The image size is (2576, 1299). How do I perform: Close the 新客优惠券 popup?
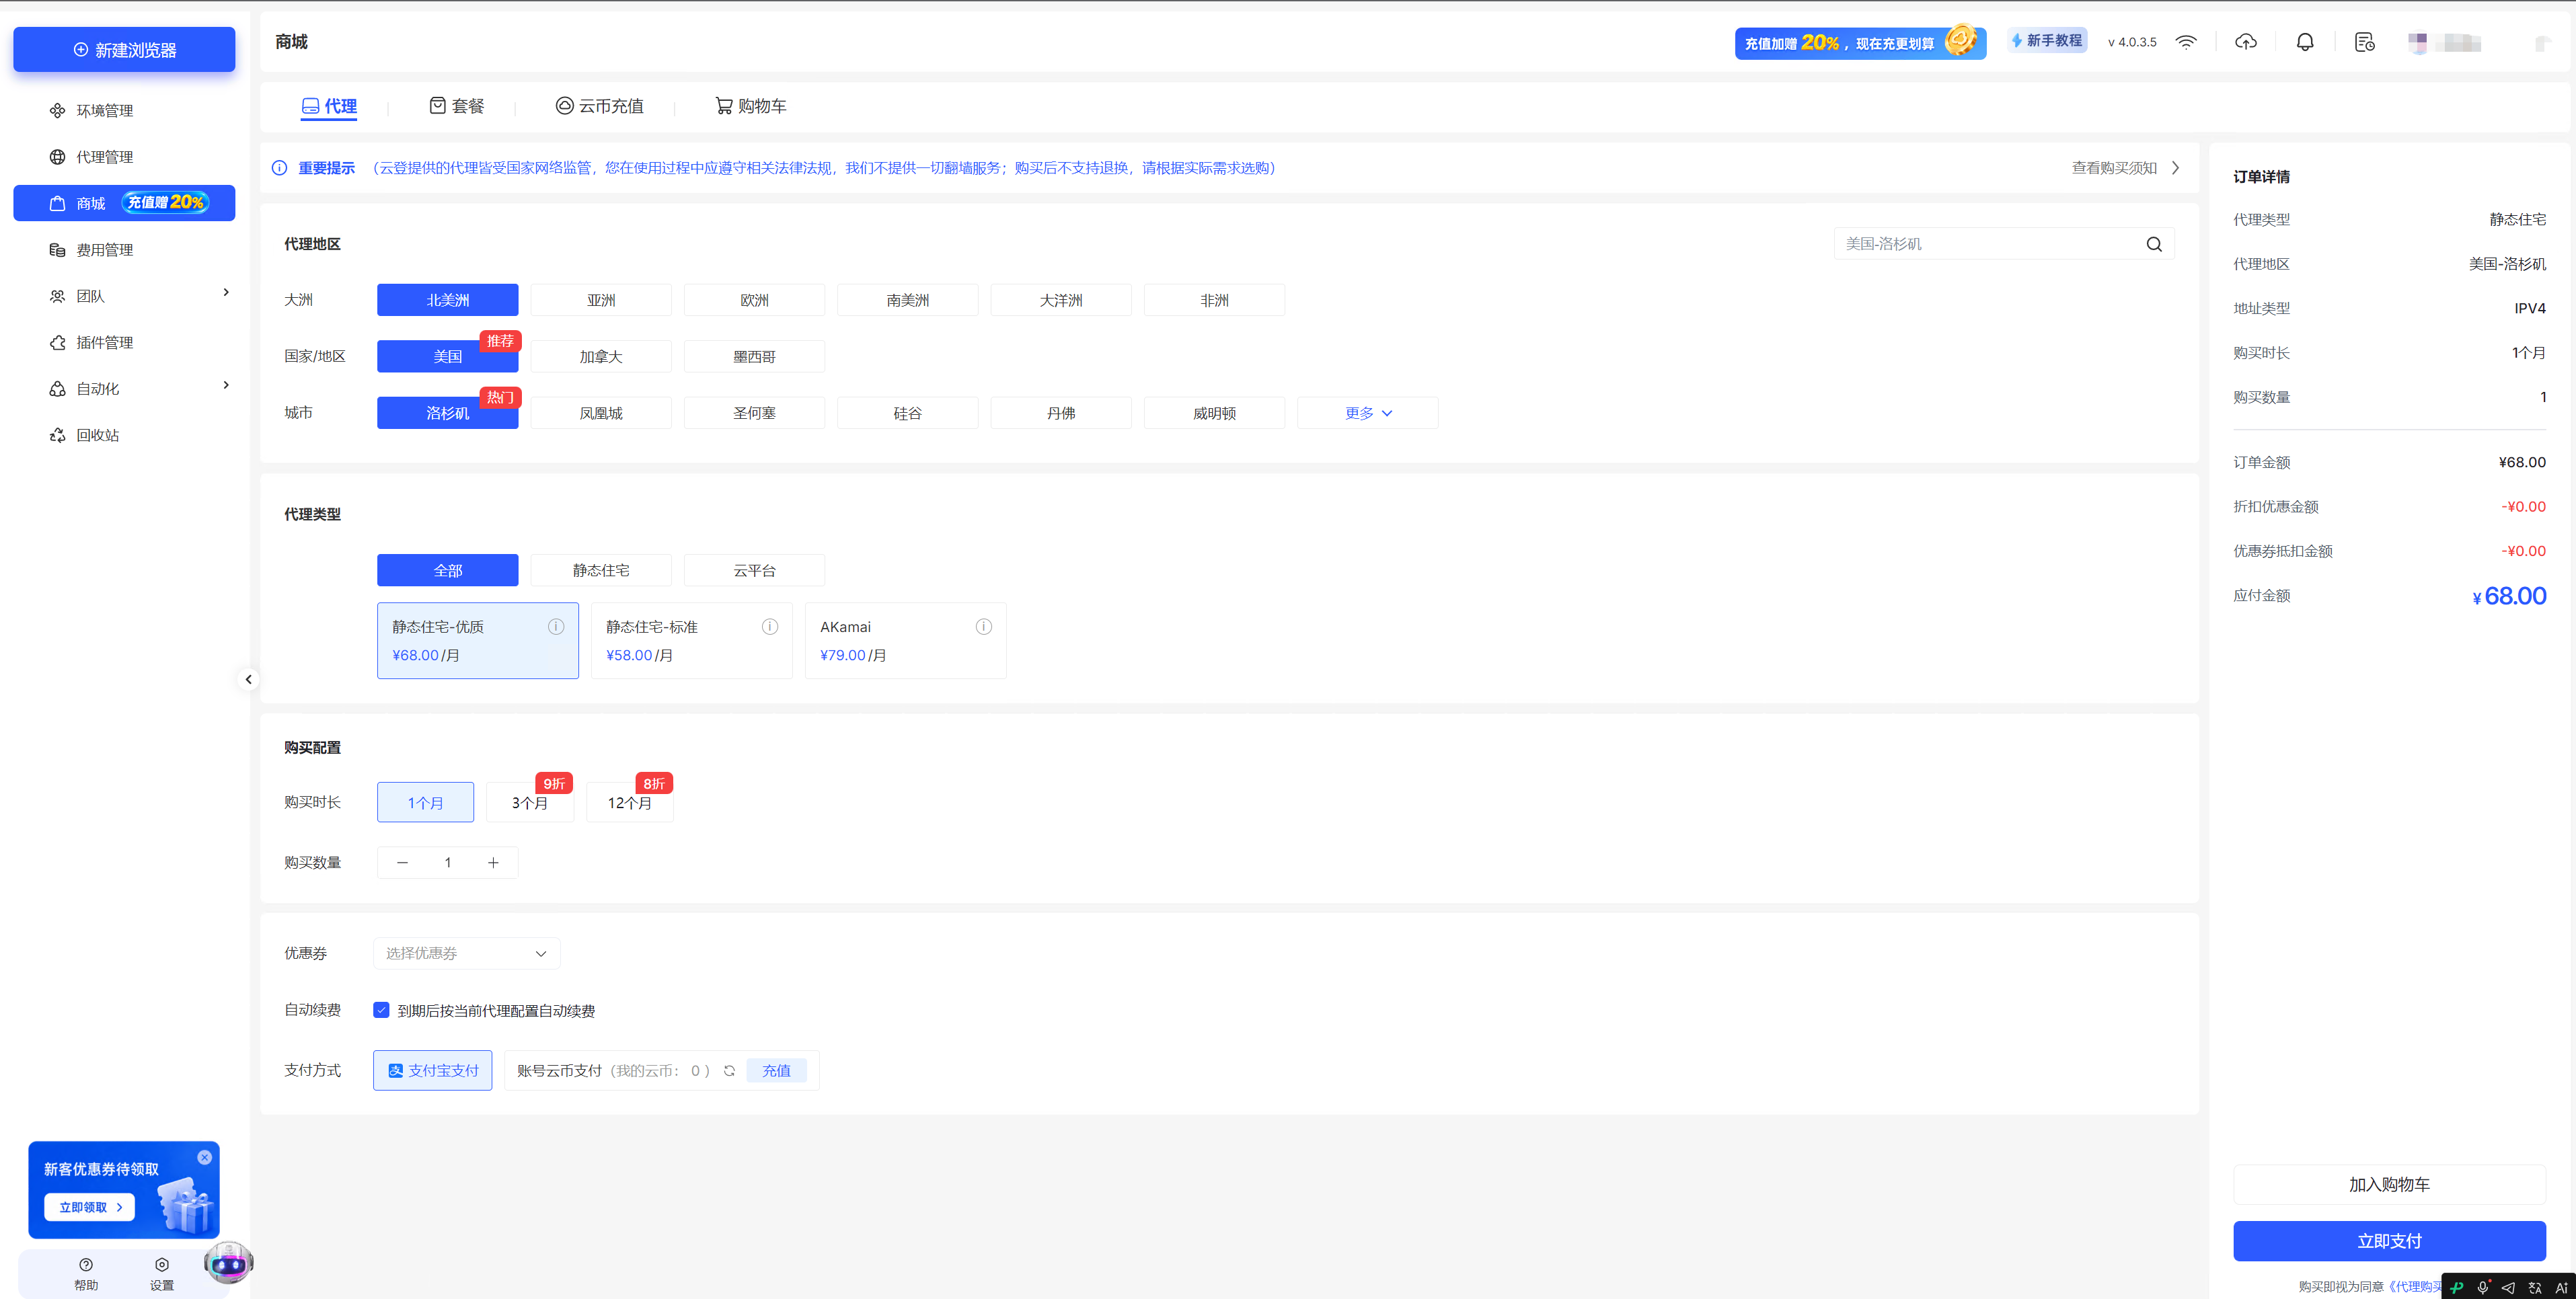click(205, 1157)
